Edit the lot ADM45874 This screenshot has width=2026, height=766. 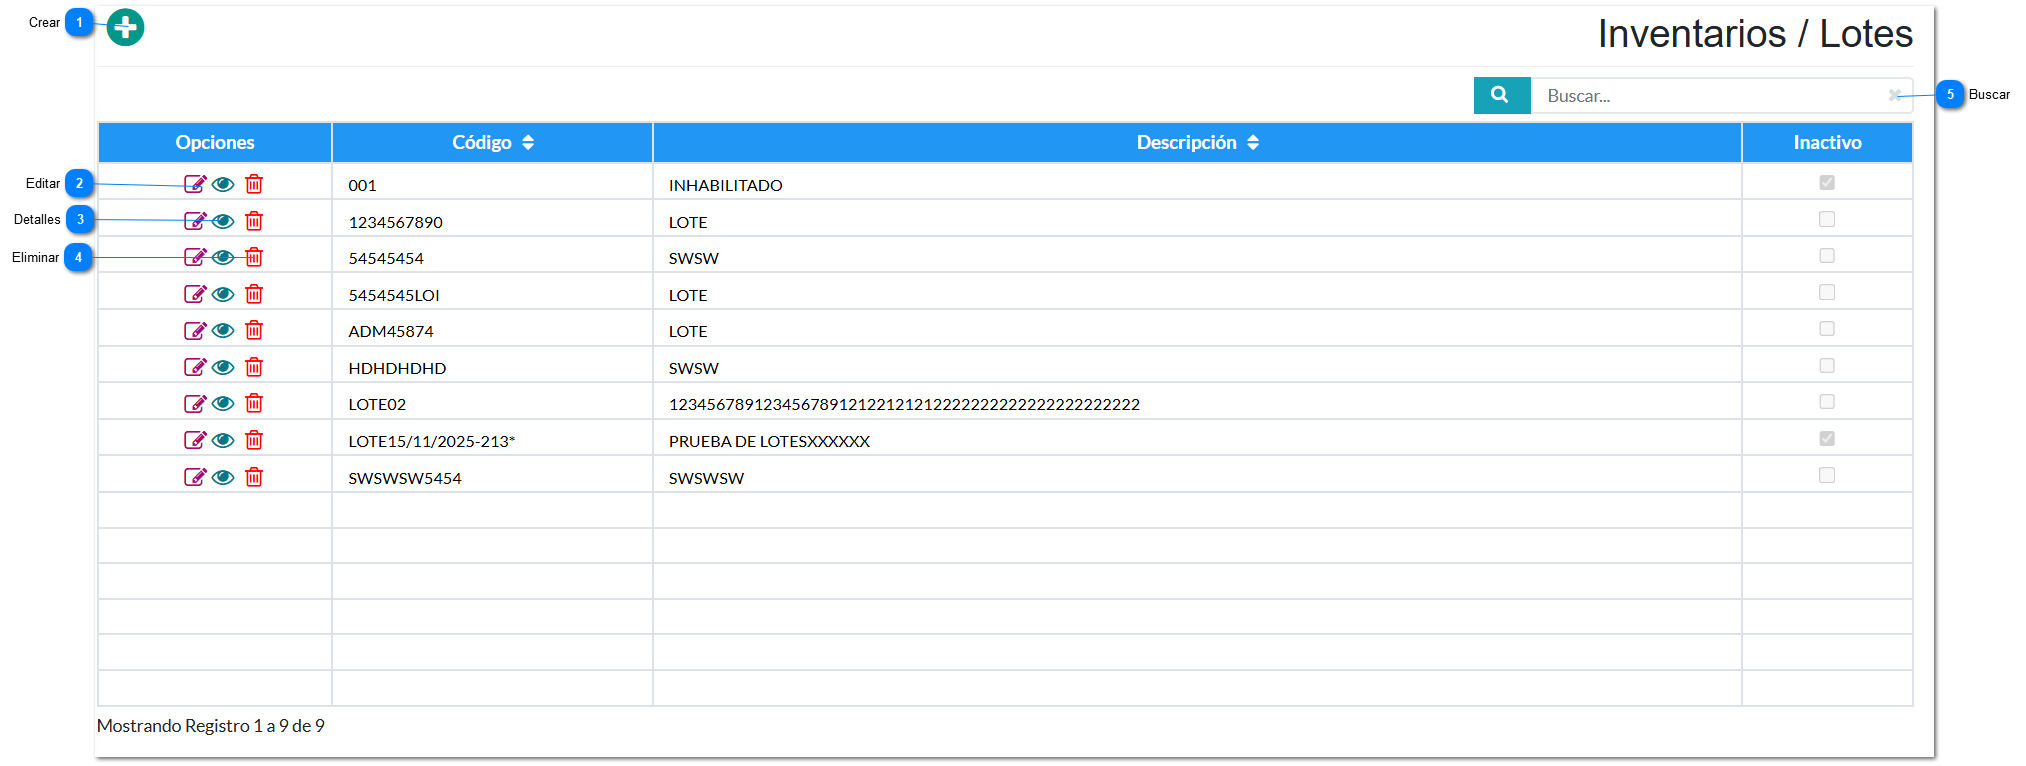pyautogui.click(x=195, y=330)
